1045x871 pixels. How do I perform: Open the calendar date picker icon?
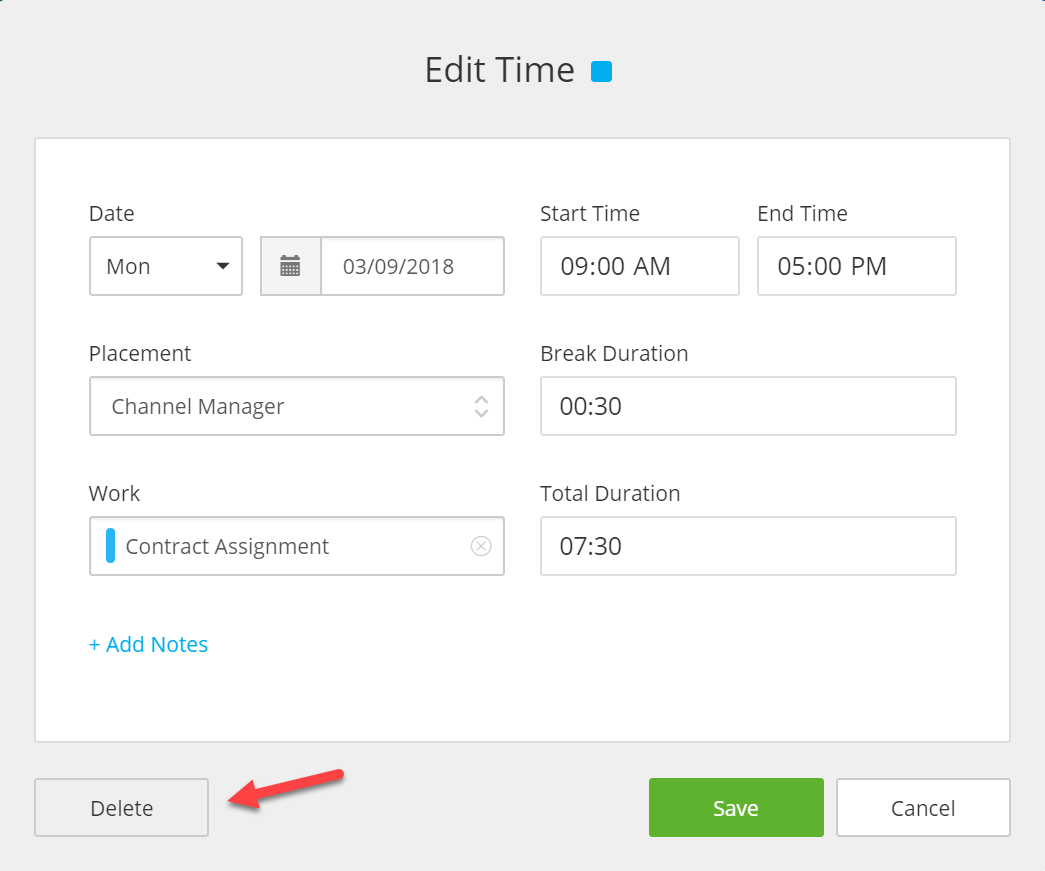pos(290,266)
